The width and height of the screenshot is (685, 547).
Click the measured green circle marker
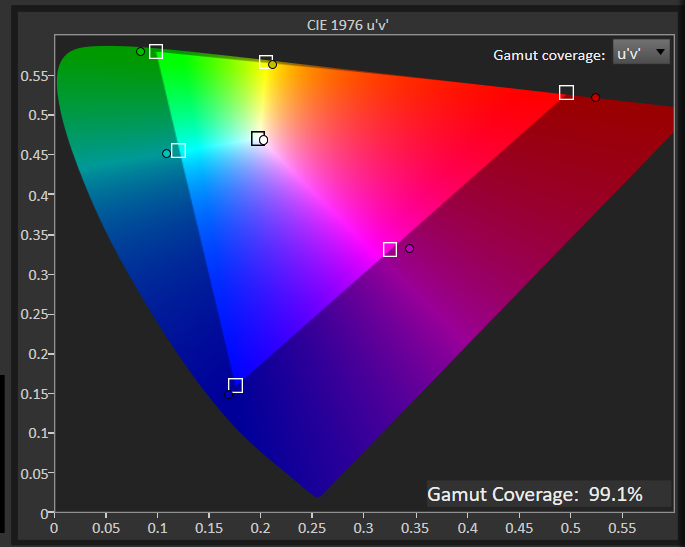(141, 52)
